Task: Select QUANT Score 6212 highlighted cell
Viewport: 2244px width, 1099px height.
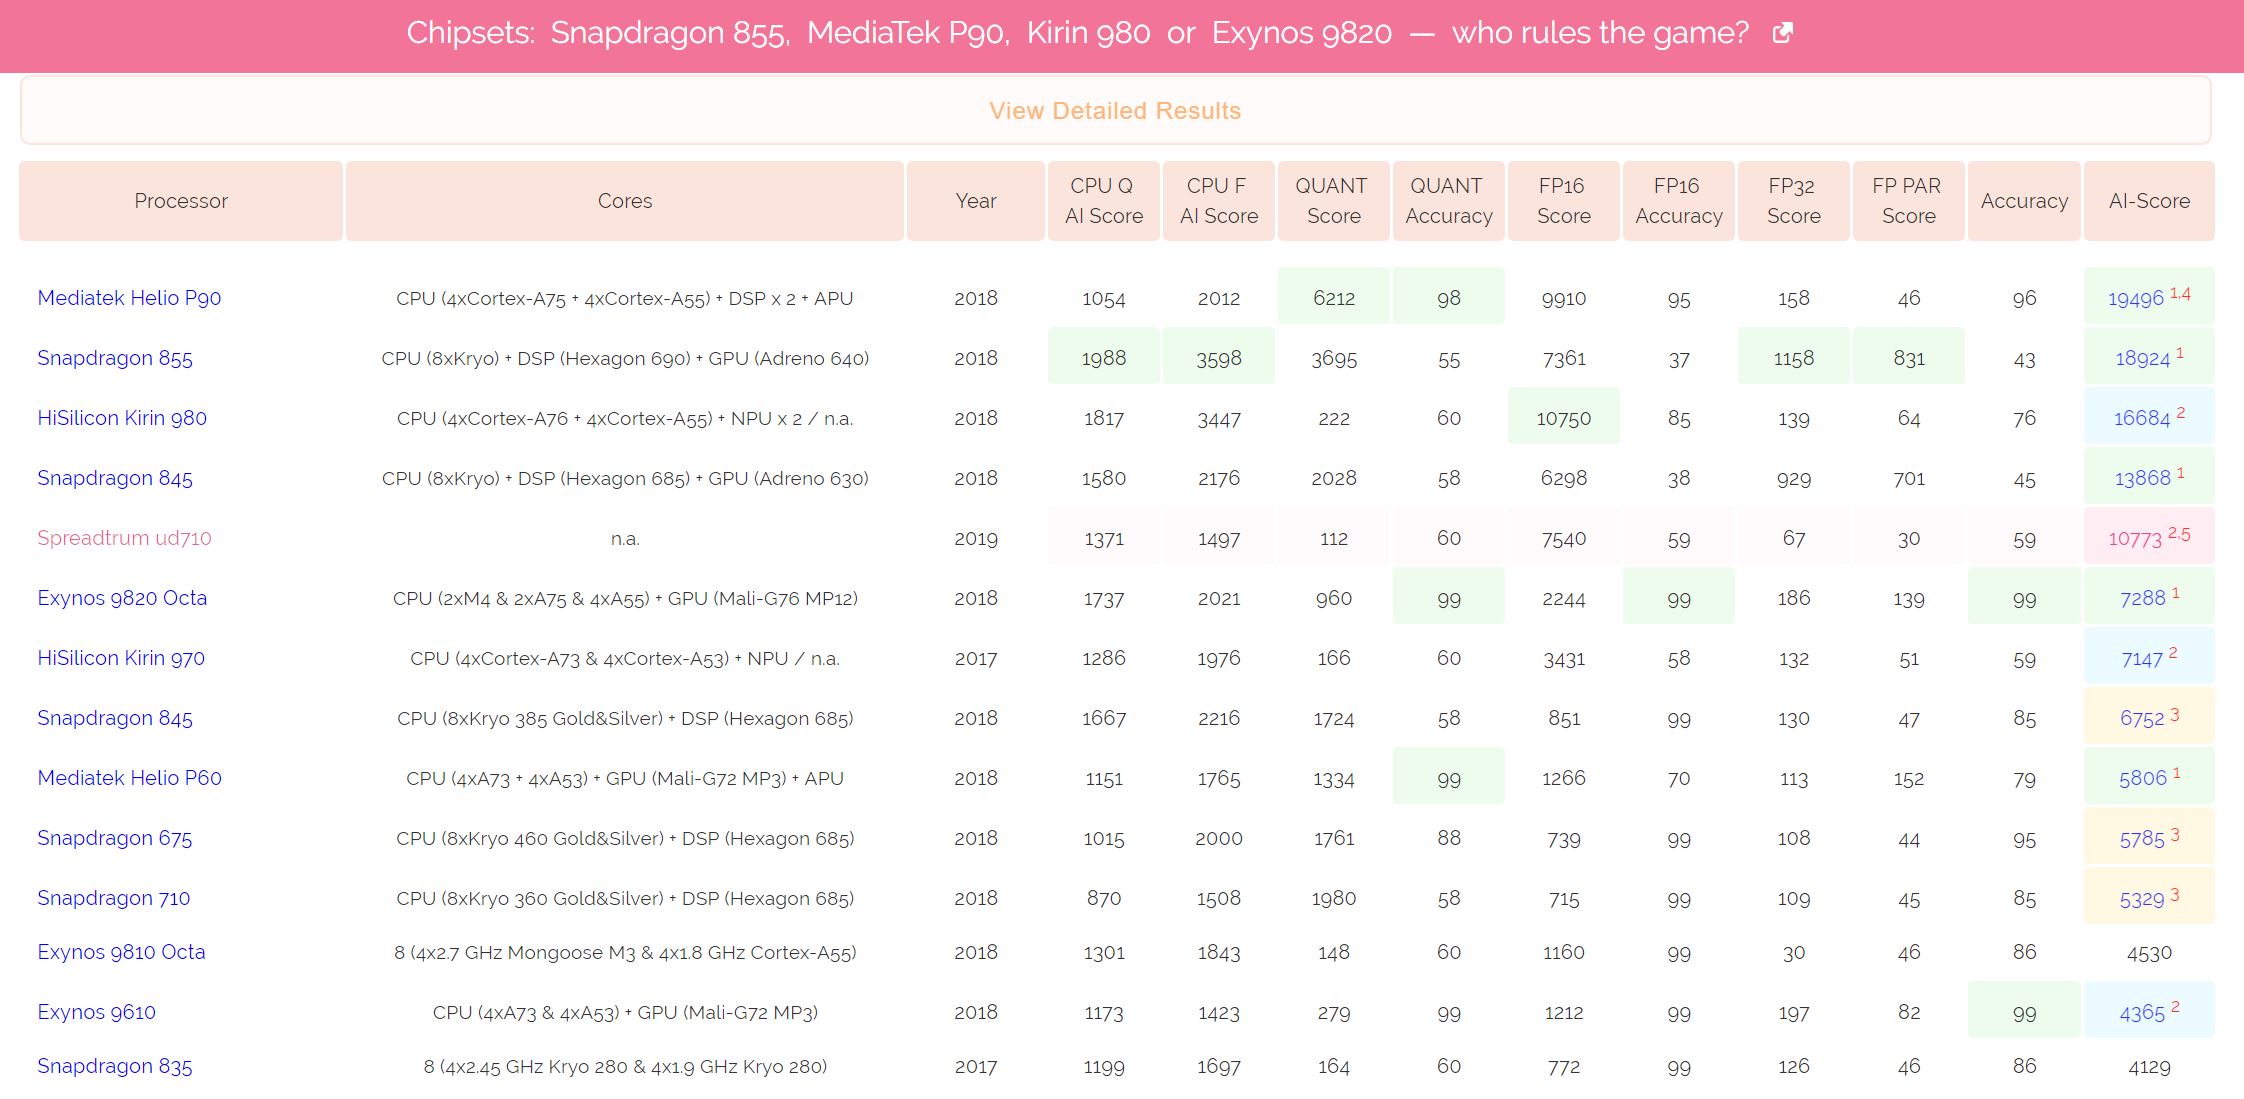Action: (x=1334, y=296)
